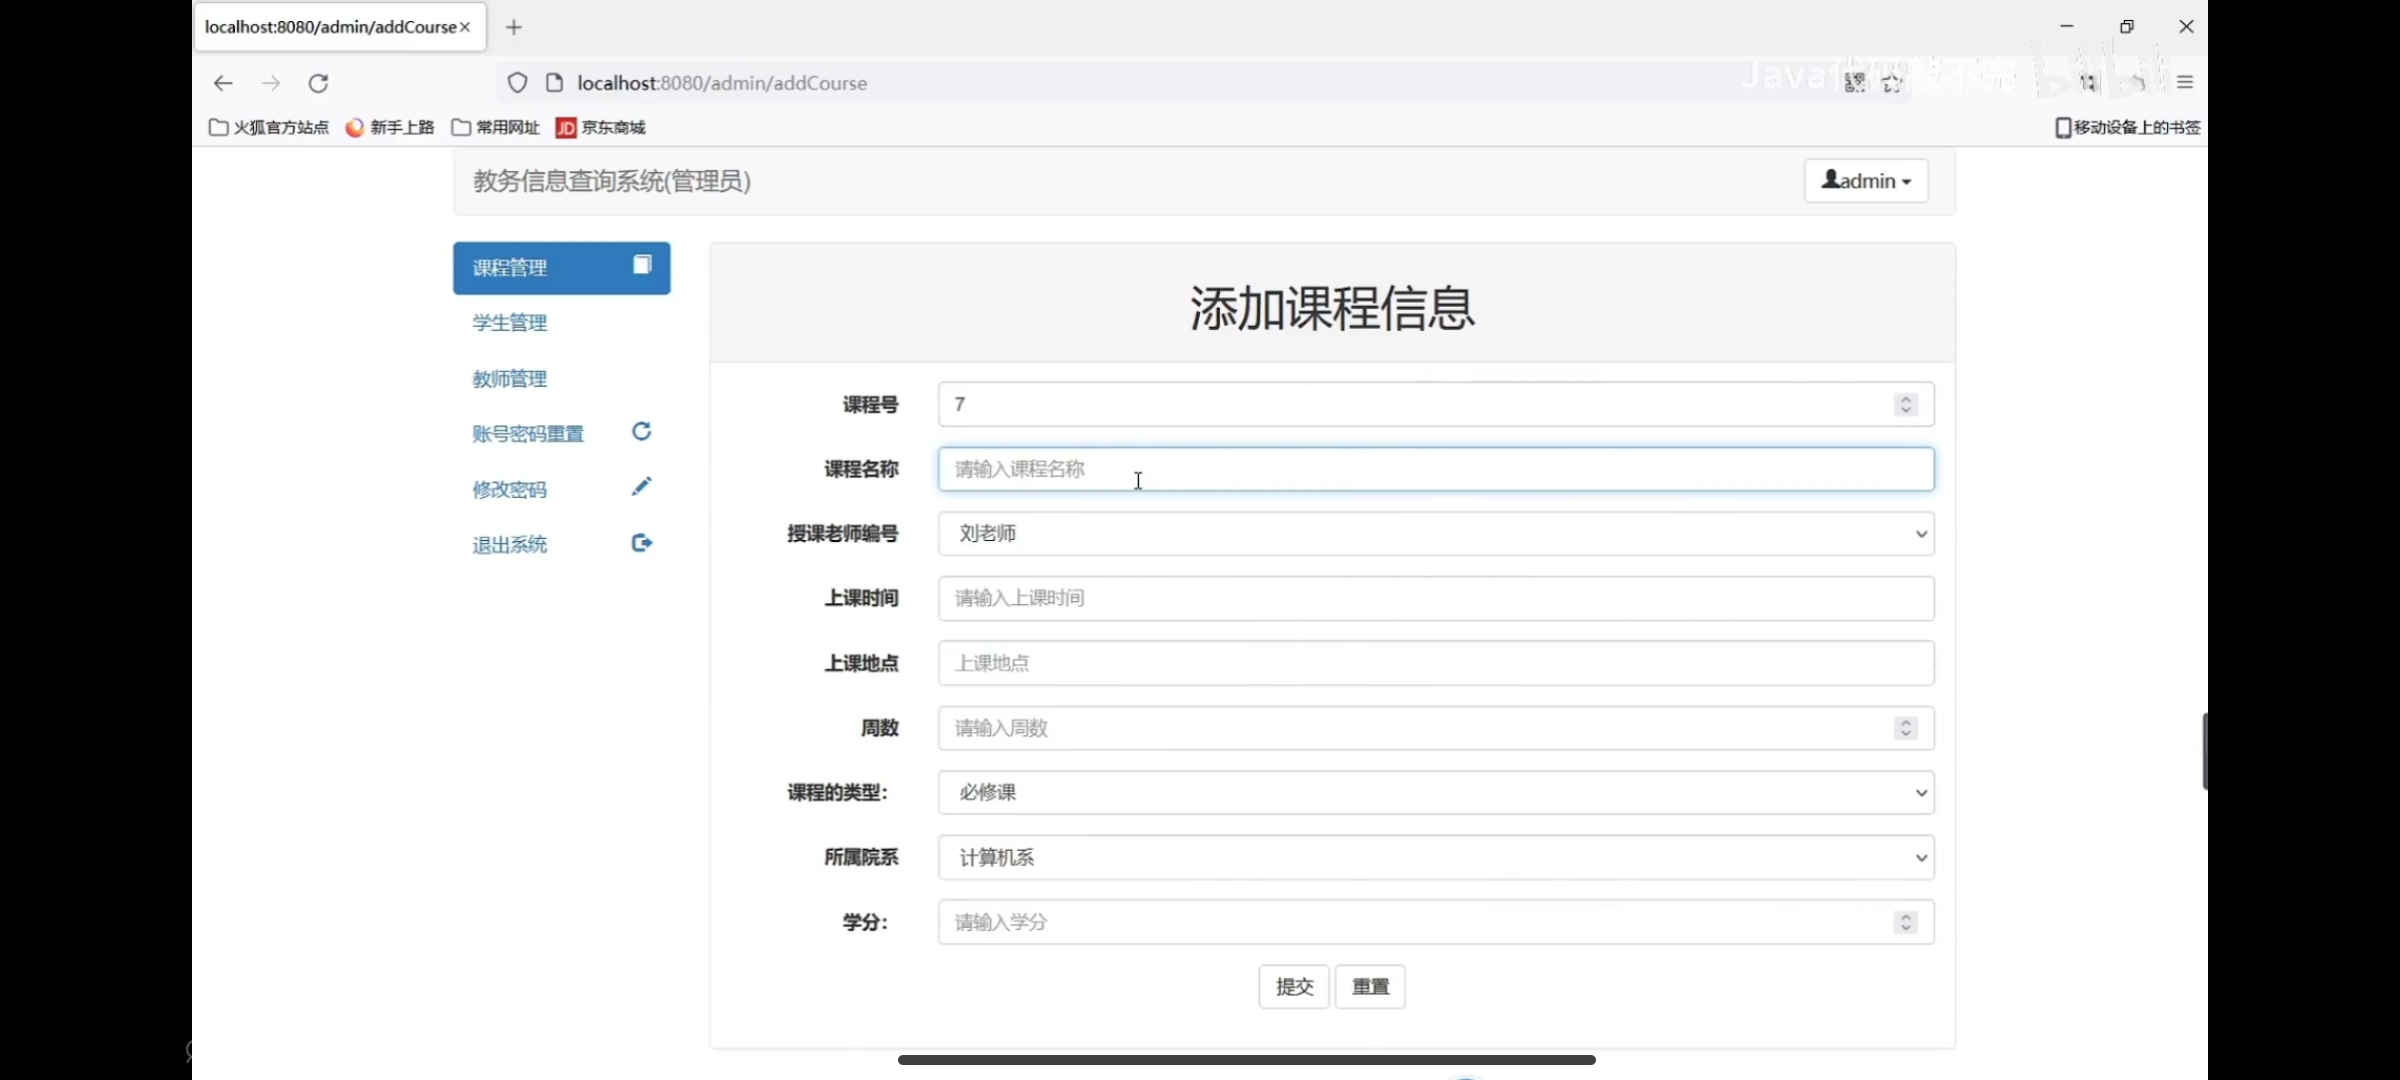Image resolution: width=2400 pixels, height=1080 pixels.
Task: Open the 常用网址 bookmark folder
Action: click(495, 127)
